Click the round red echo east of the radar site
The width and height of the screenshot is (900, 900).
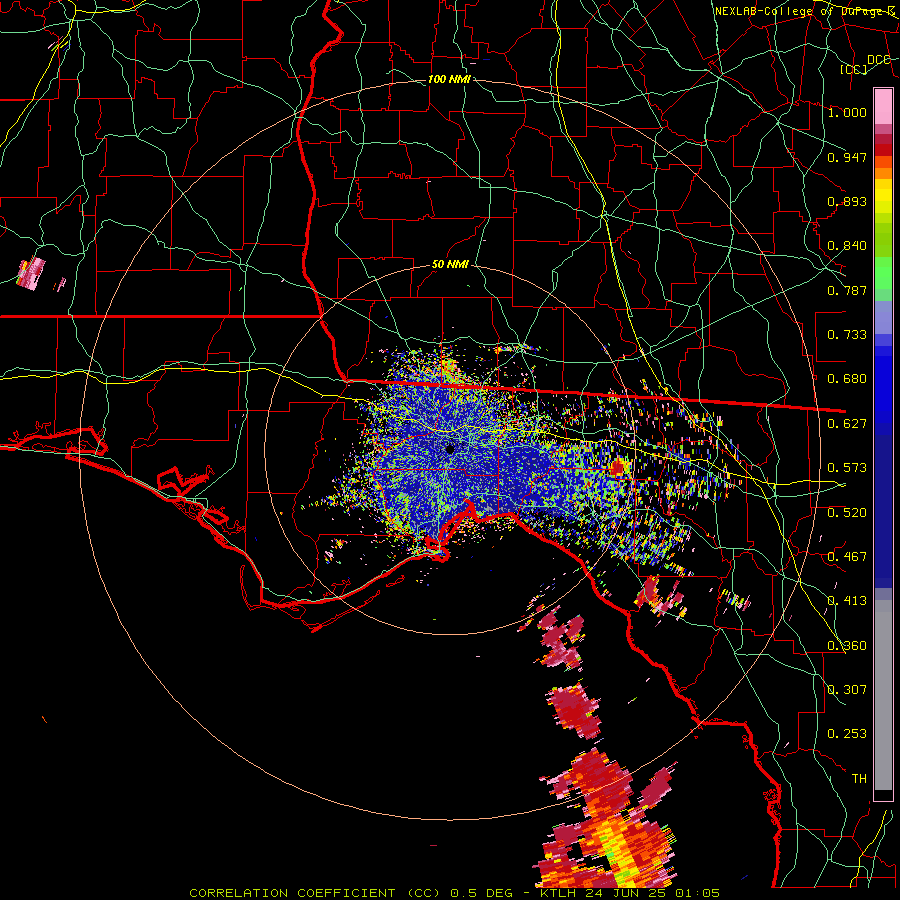618,467
